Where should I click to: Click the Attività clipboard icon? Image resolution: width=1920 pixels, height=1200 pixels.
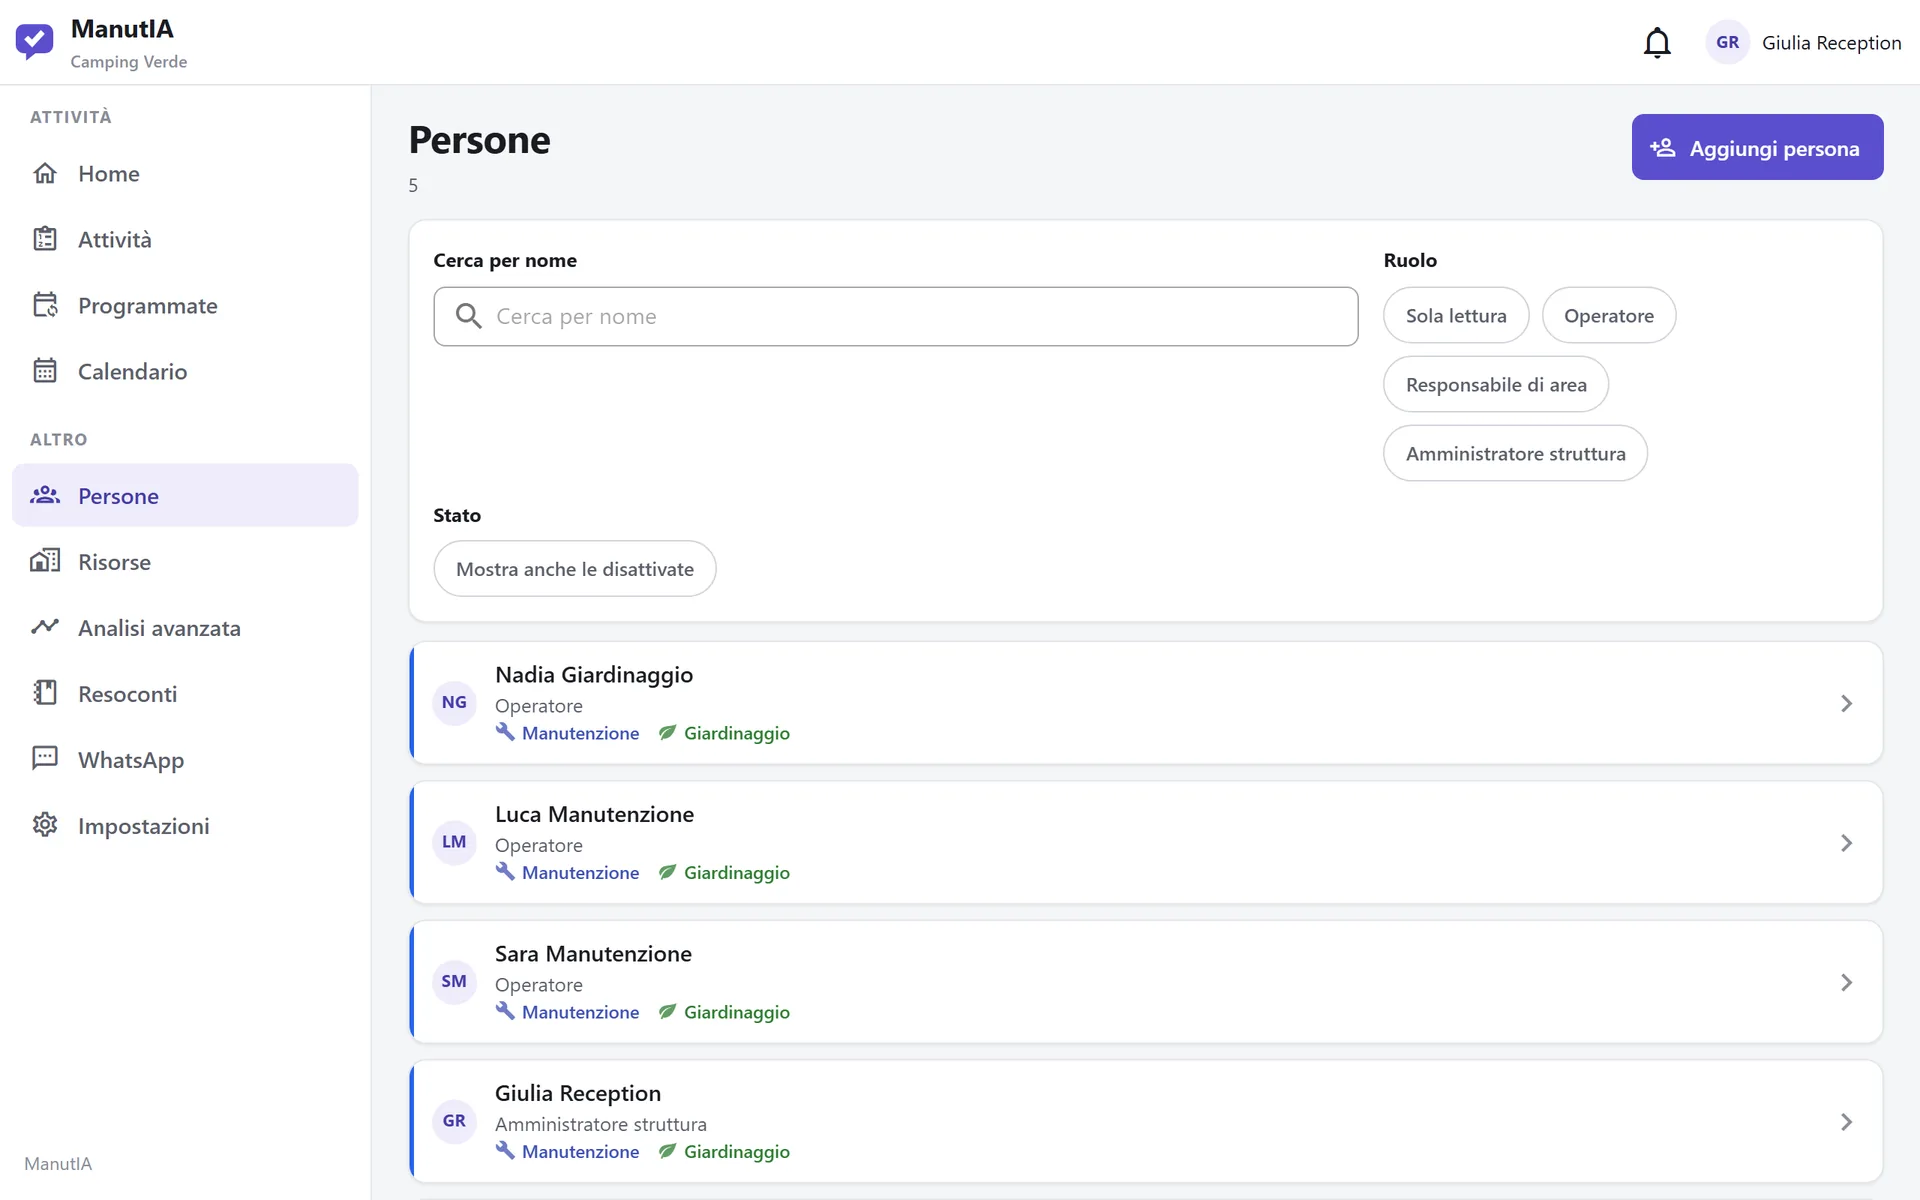(x=45, y=239)
